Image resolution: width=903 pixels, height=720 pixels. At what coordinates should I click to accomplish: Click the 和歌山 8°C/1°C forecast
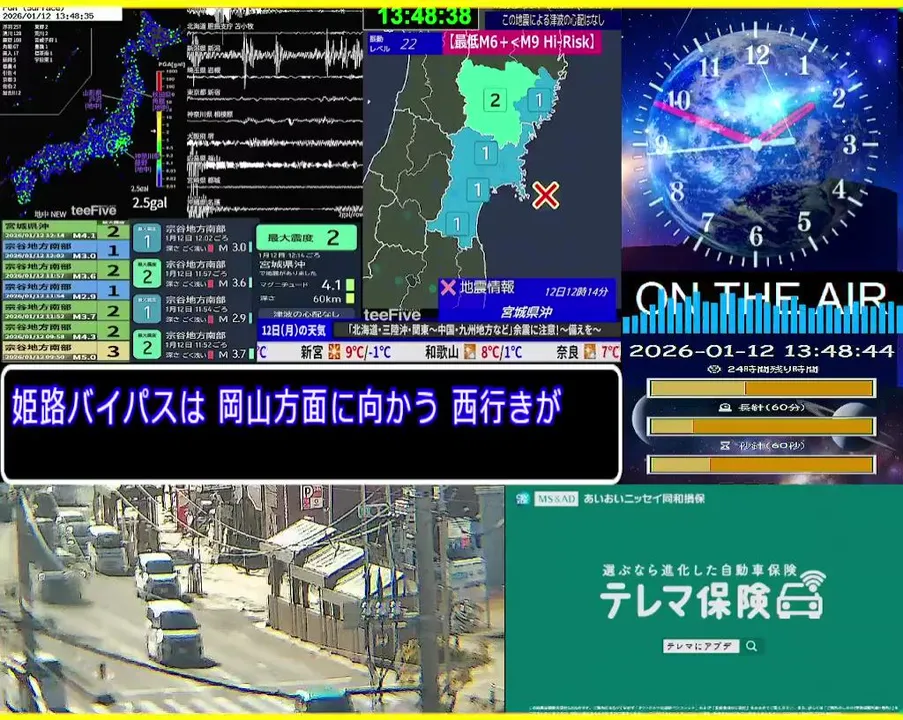pos(473,352)
